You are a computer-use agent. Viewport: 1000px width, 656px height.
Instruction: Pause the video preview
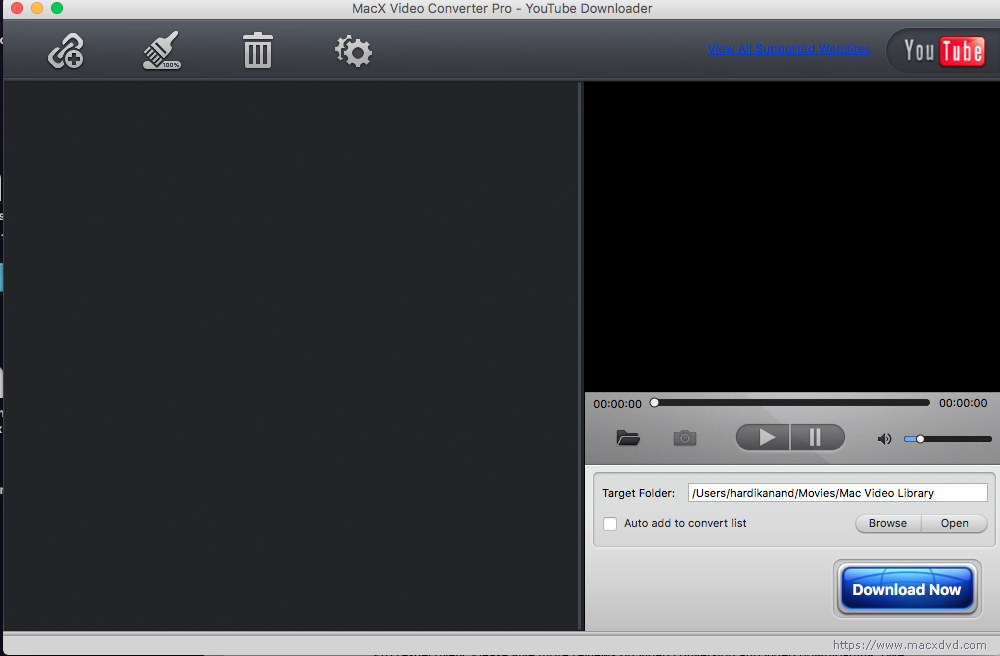pos(818,437)
